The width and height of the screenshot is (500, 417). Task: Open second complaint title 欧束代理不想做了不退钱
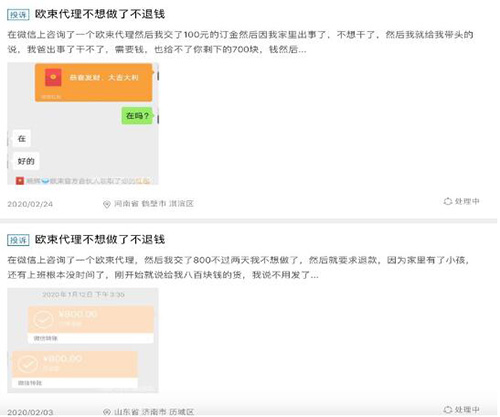100,240
